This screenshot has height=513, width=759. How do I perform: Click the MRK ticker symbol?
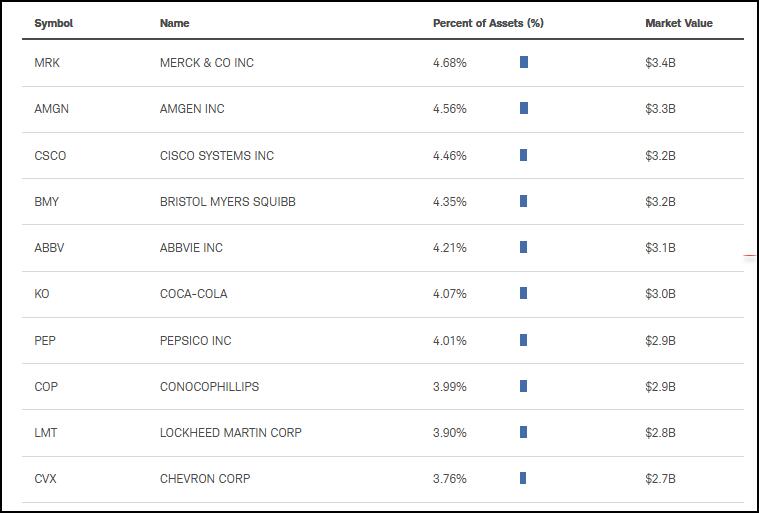pyautogui.click(x=47, y=63)
